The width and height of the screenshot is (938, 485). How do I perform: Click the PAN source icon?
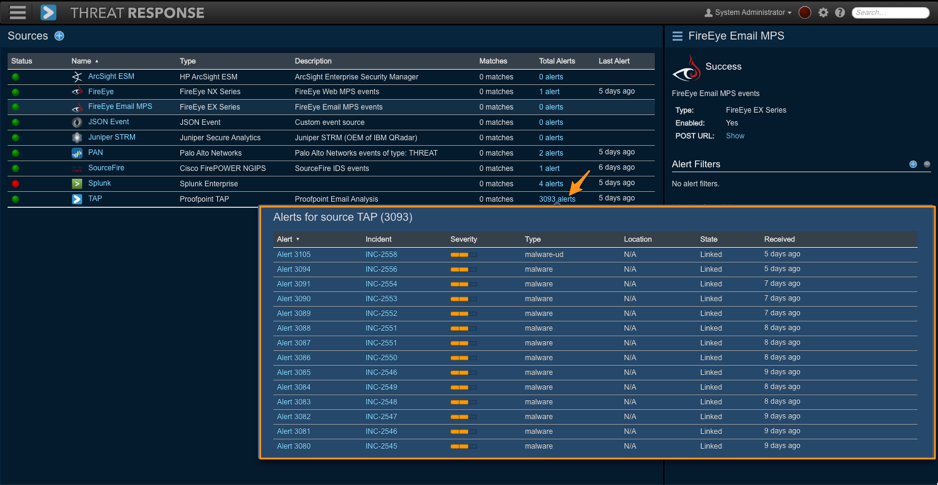[77, 153]
